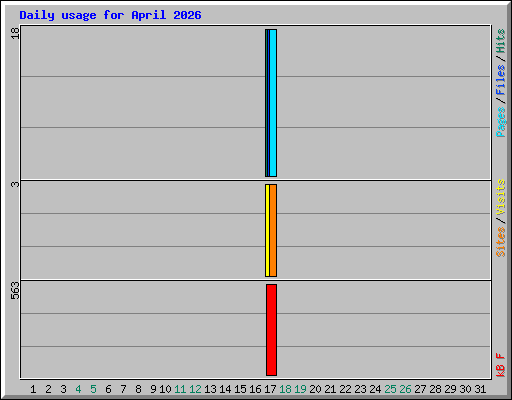Viewport: 512px width, 400px height.
Task: Click green weekend day "26" label
Action: (x=405, y=389)
